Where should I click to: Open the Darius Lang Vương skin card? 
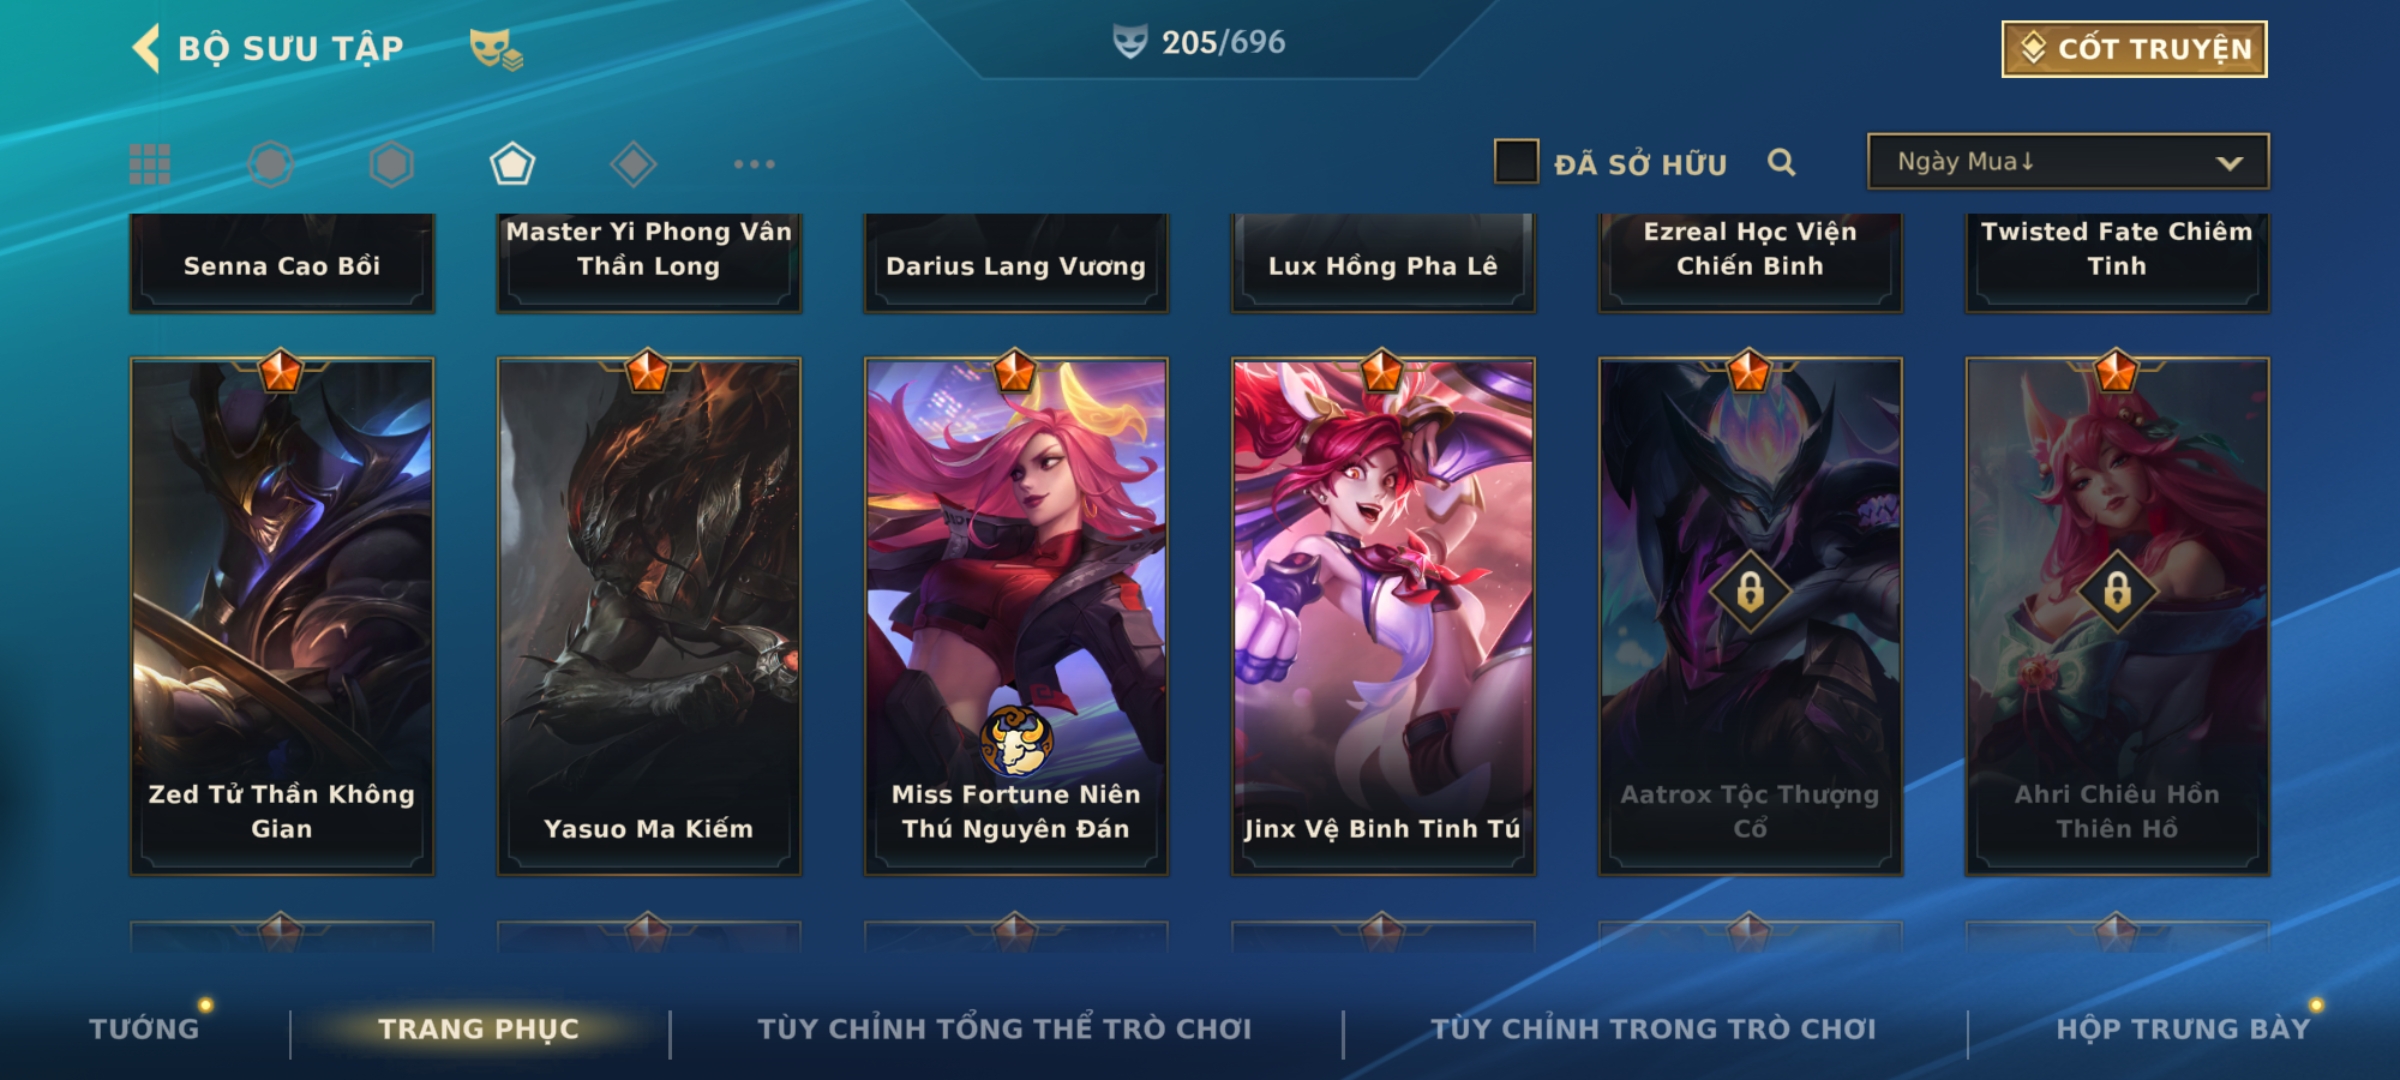(1016, 264)
